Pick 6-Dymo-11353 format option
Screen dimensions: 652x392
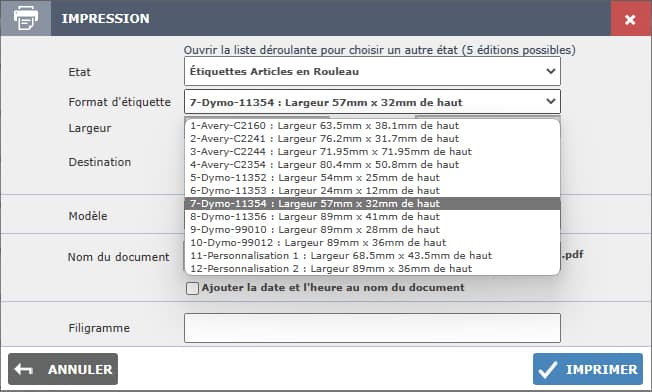click(372, 190)
